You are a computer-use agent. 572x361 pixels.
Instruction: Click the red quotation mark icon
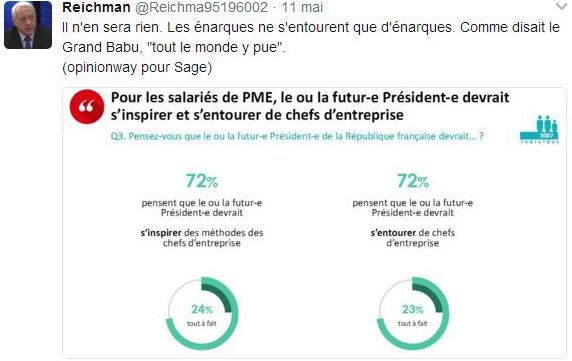coord(87,107)
